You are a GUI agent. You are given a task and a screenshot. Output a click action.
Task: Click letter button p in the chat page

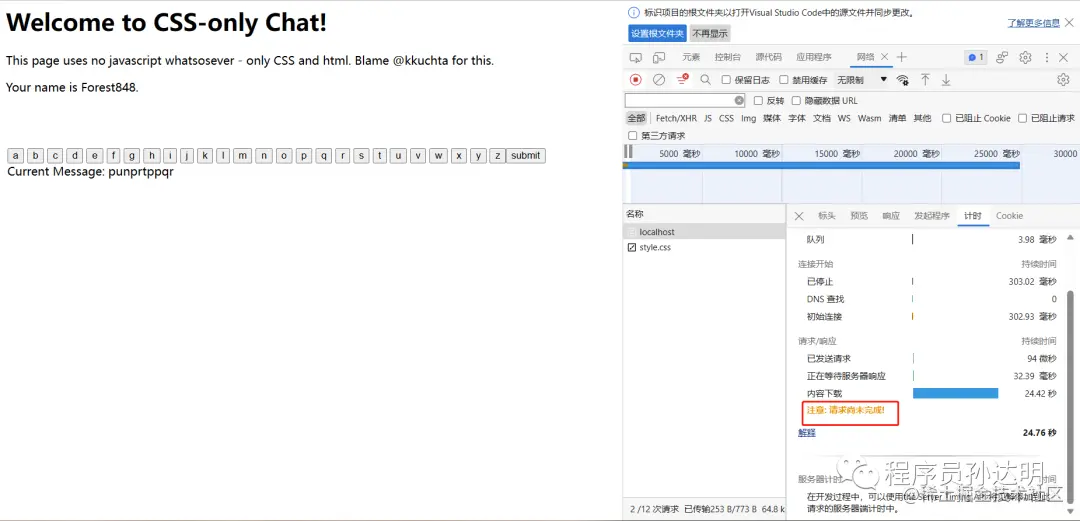pyautogui.click(x=304, y=156)
